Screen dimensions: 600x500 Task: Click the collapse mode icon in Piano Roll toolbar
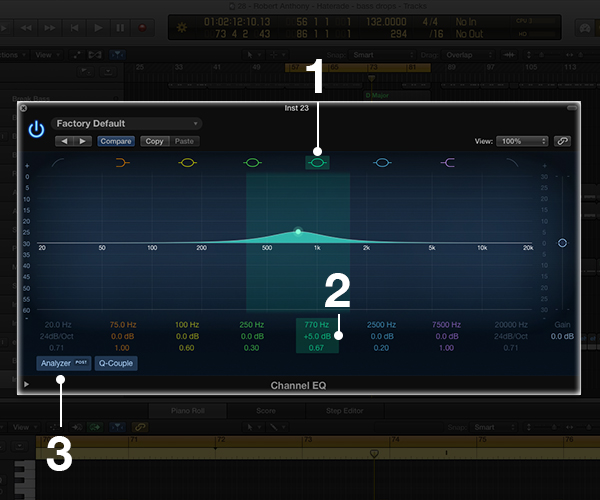coord(53,427)
